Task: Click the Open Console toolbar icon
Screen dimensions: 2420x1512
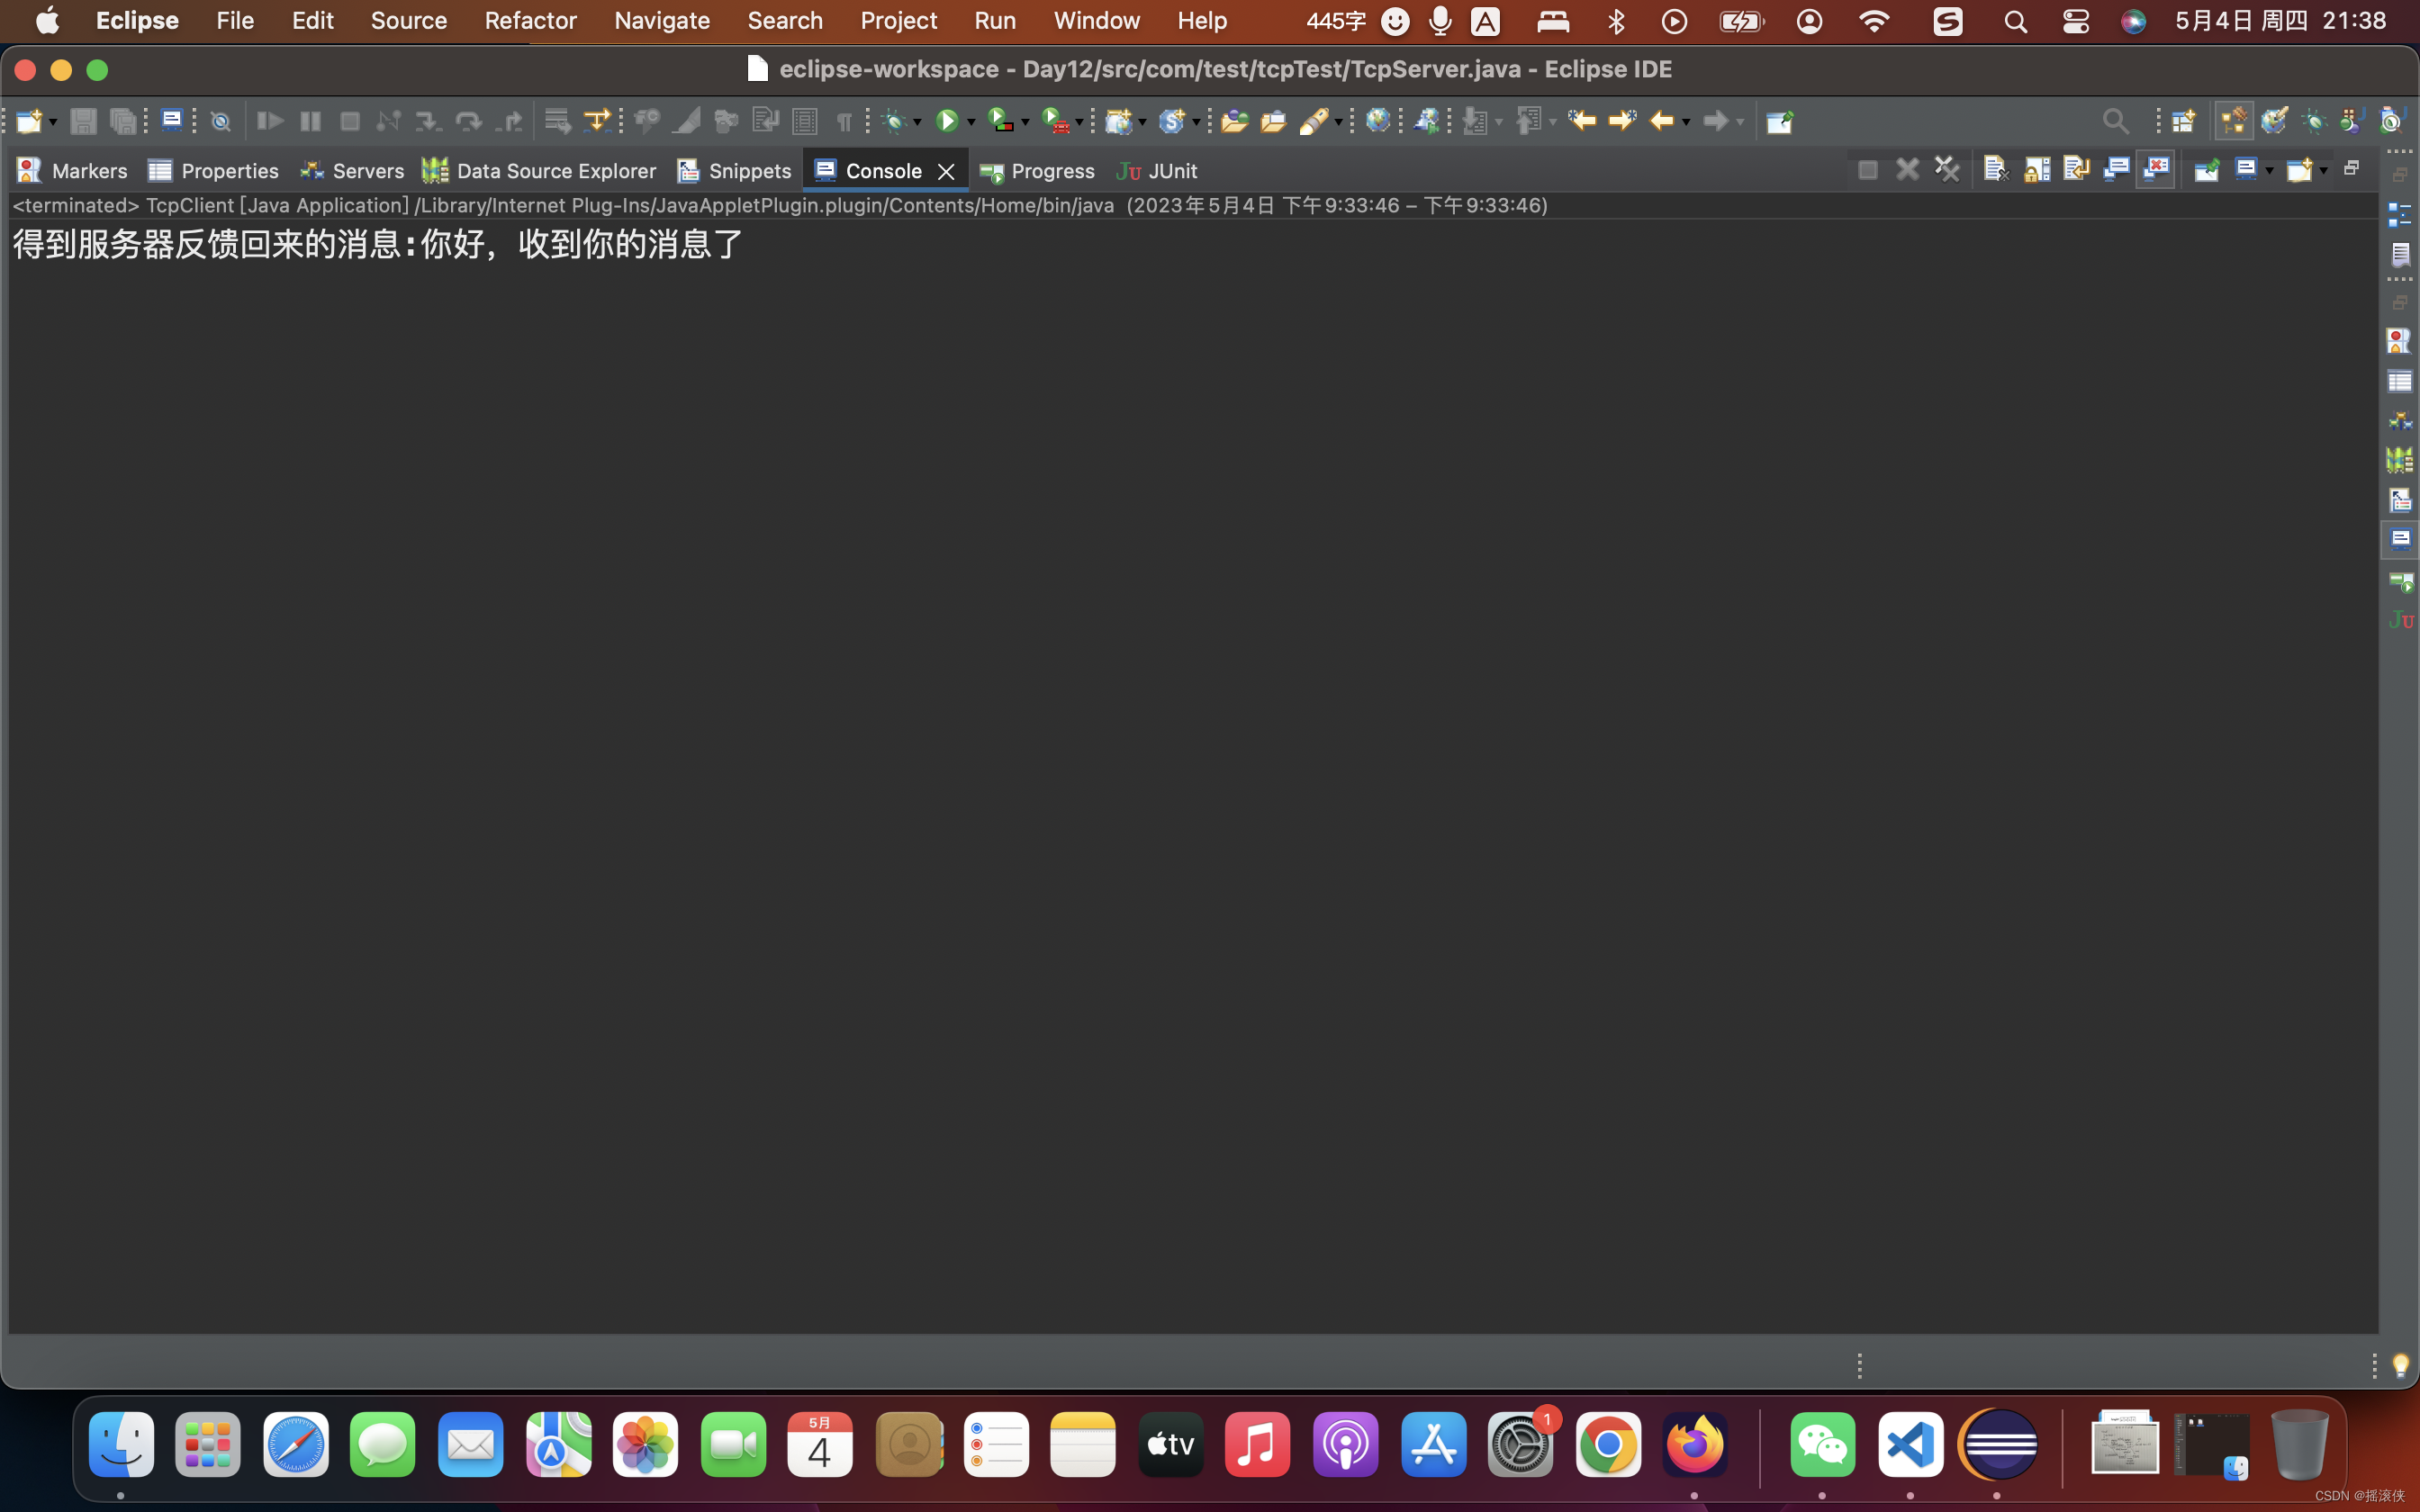Action: 172,121
